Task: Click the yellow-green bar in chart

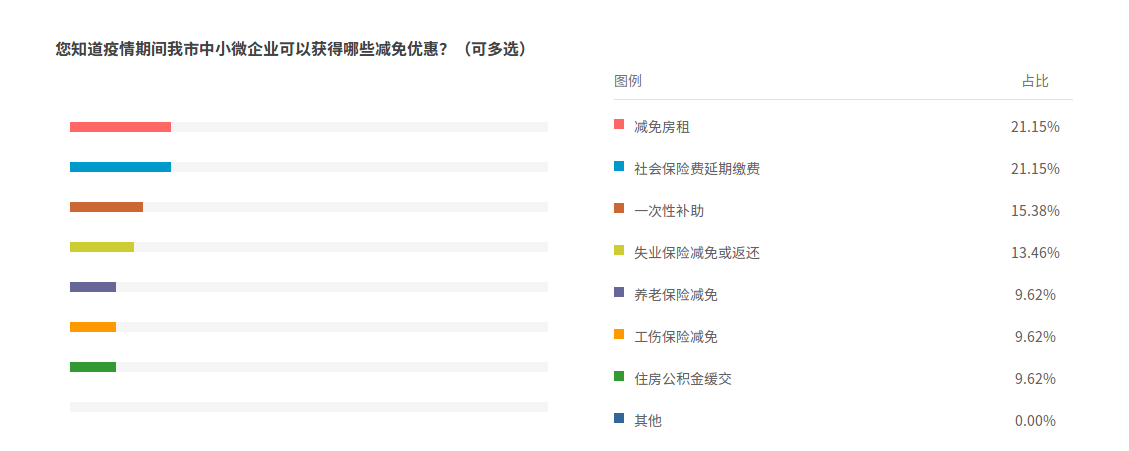Action: (x=101, y=247)
